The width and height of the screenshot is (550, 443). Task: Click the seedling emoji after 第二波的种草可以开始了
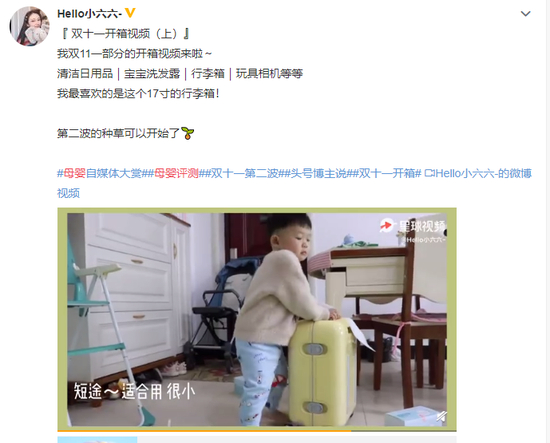[x=188, y=133]
